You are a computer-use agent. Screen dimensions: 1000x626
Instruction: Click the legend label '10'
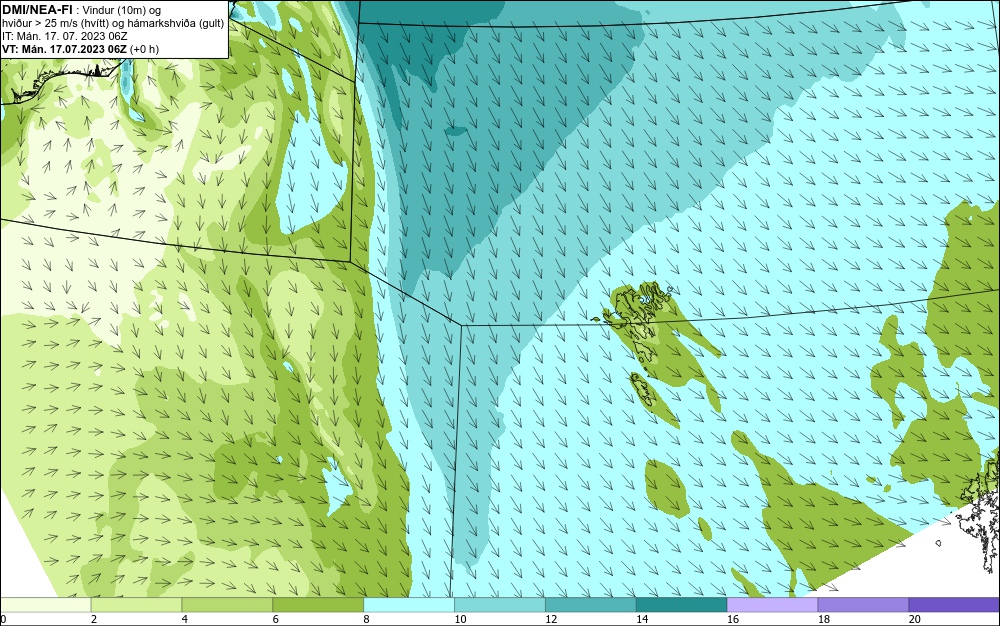[x=460, y=619]
